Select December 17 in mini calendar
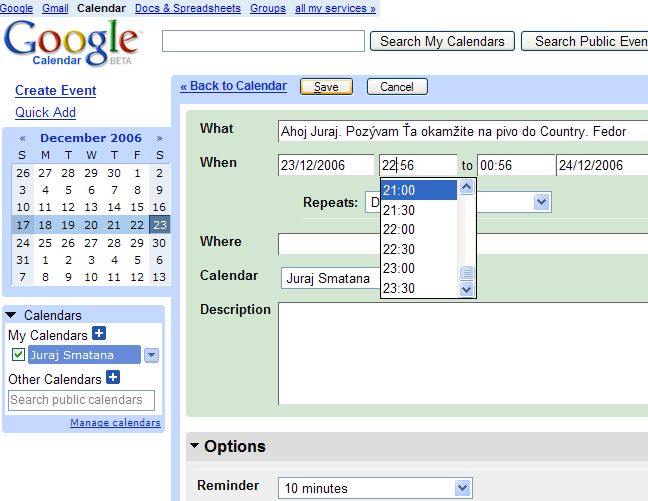Screen dimensions: 648x501 pos(23,225)
